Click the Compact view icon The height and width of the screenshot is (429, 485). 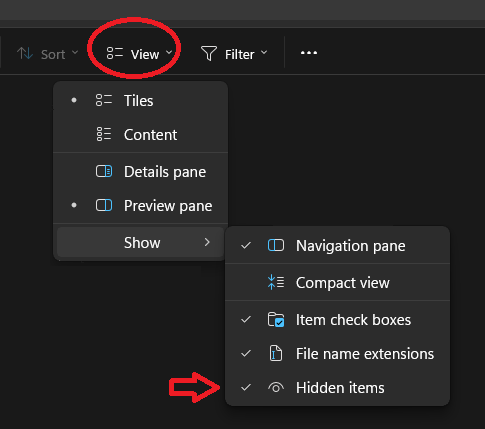(x=276, y=282)
